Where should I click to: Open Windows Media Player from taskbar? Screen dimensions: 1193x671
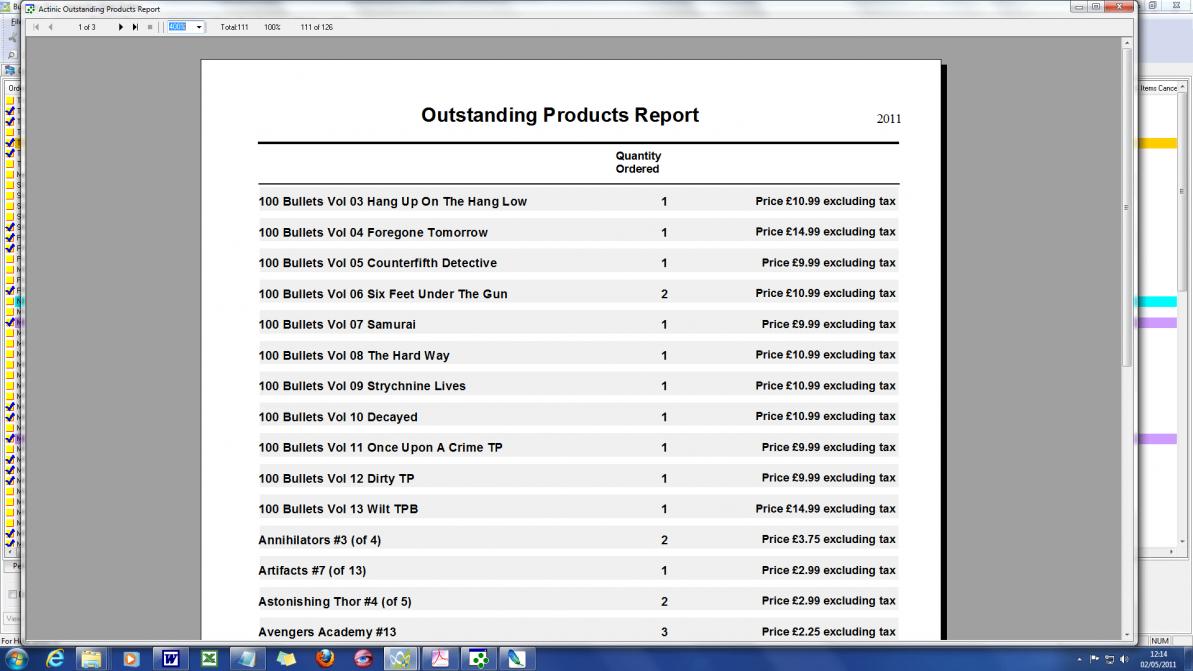tap(131, 659)
